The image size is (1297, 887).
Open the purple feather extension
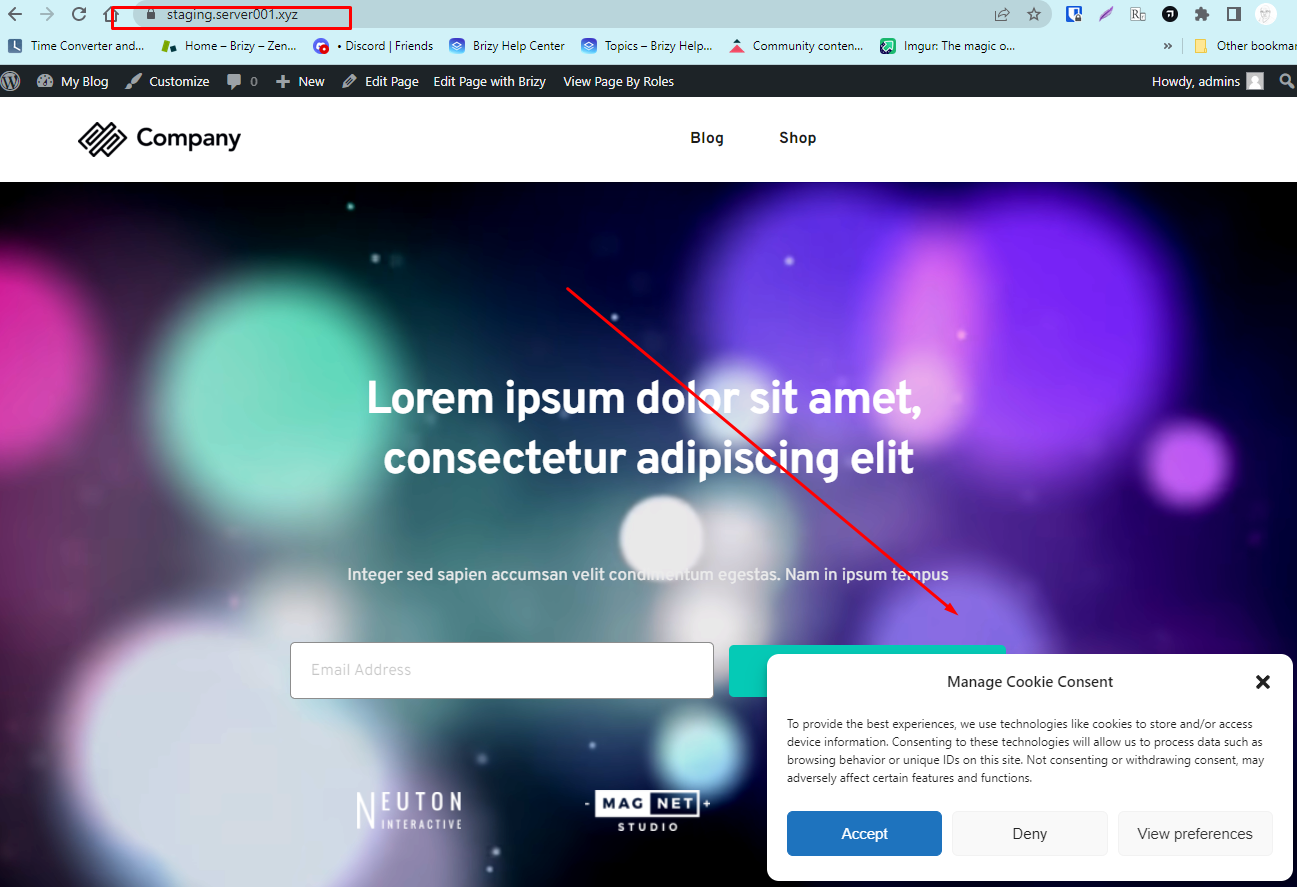(x=1106, y=14)
